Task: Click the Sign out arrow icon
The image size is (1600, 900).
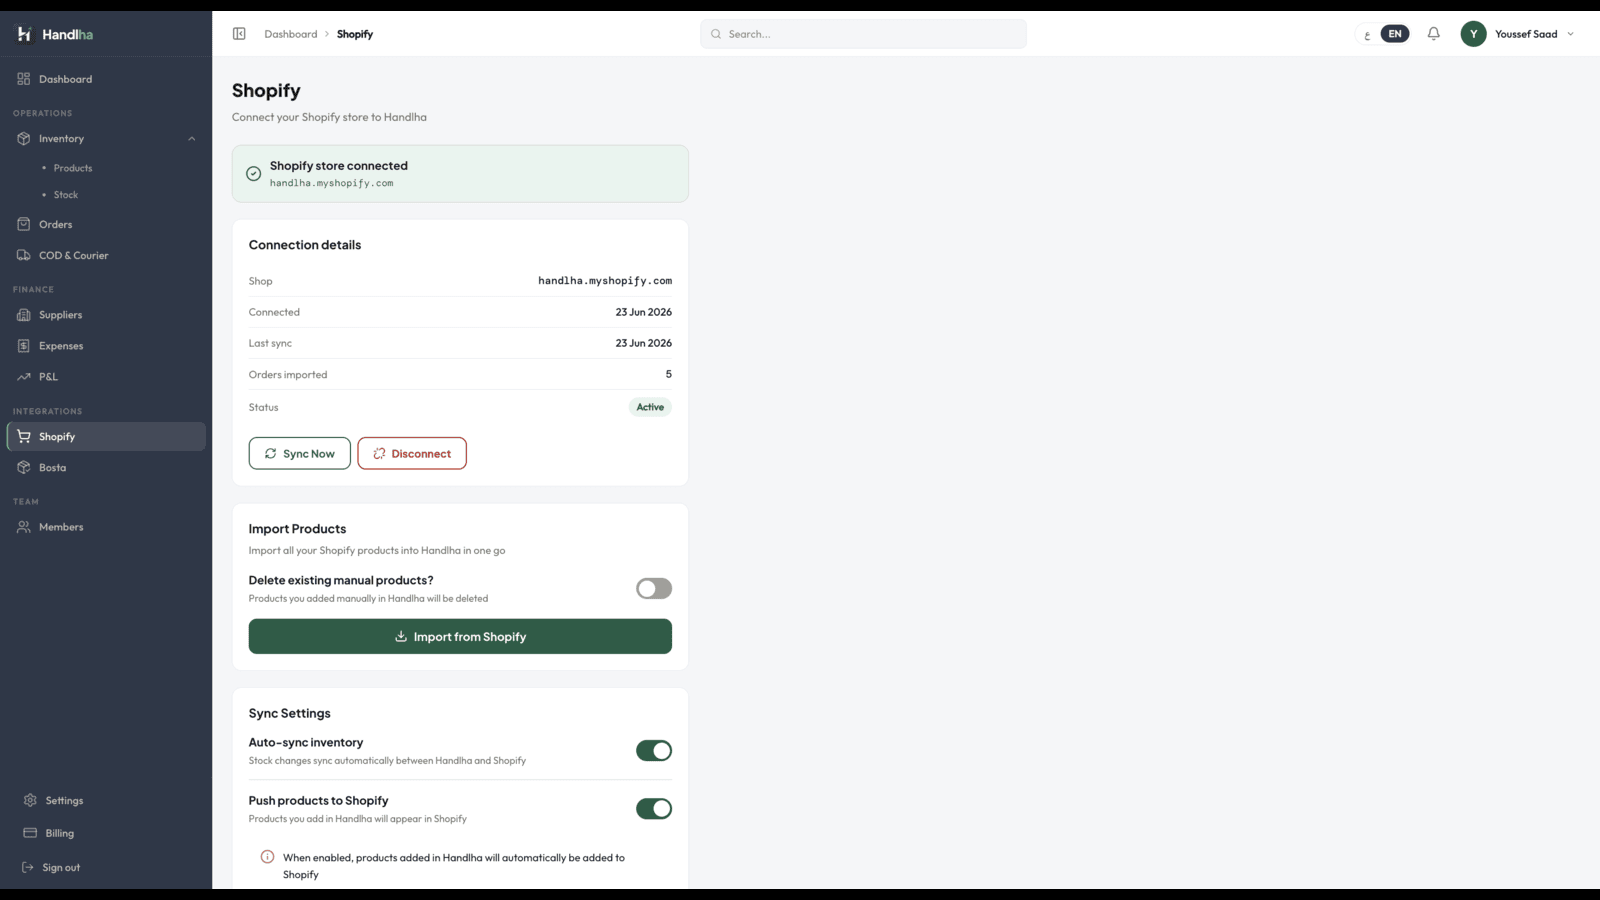Action: pyautogui.click(x=28, y=868)
